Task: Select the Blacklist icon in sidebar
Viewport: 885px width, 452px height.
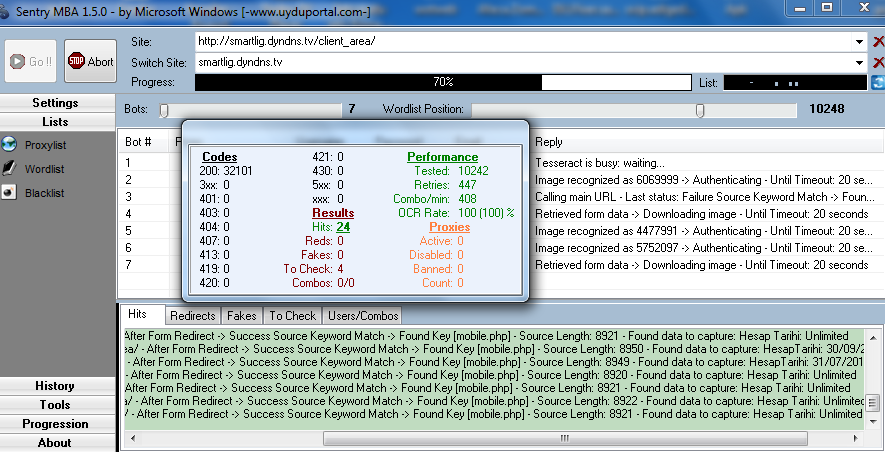Action: click(10, 192)
